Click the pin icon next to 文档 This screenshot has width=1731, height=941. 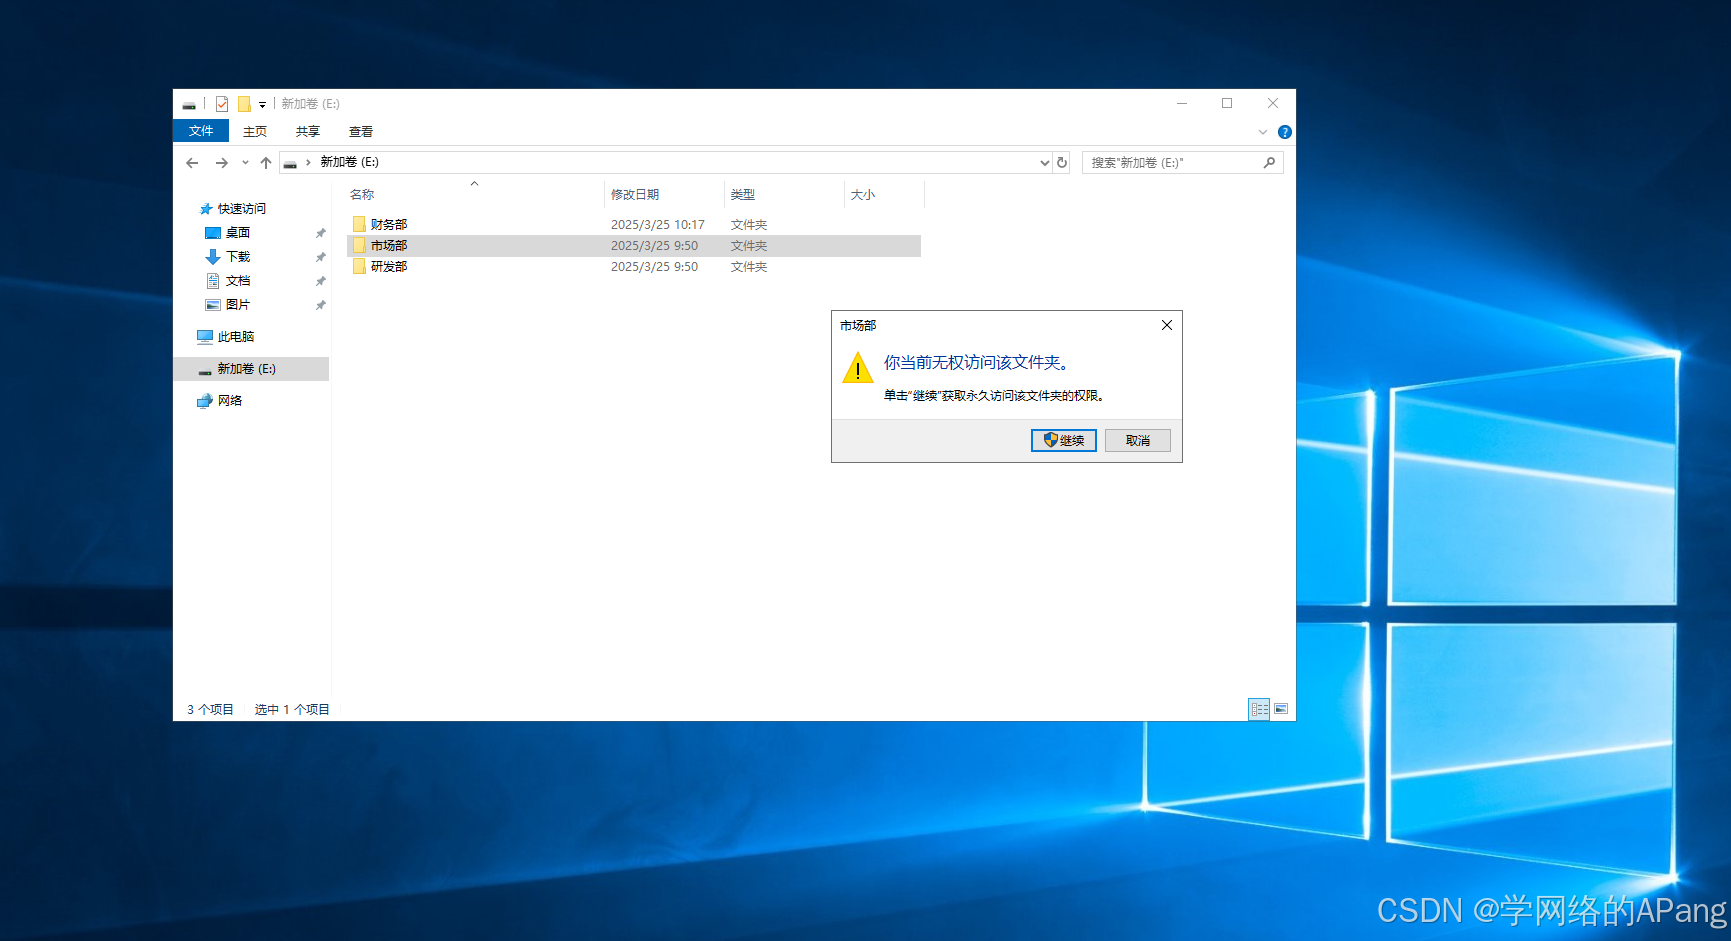(320, 281)
